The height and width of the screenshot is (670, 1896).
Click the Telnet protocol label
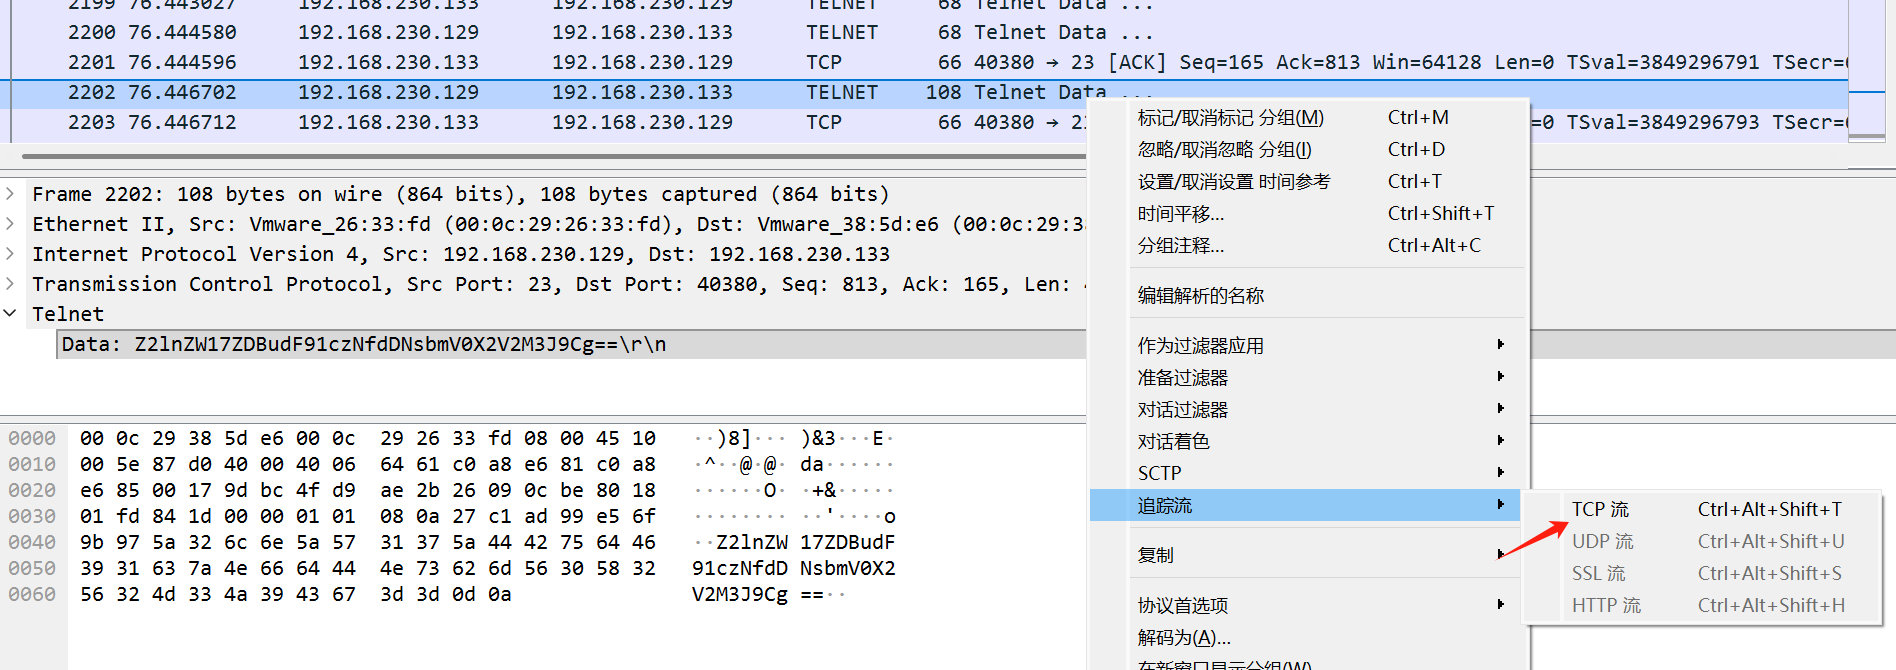pos(67,314)
